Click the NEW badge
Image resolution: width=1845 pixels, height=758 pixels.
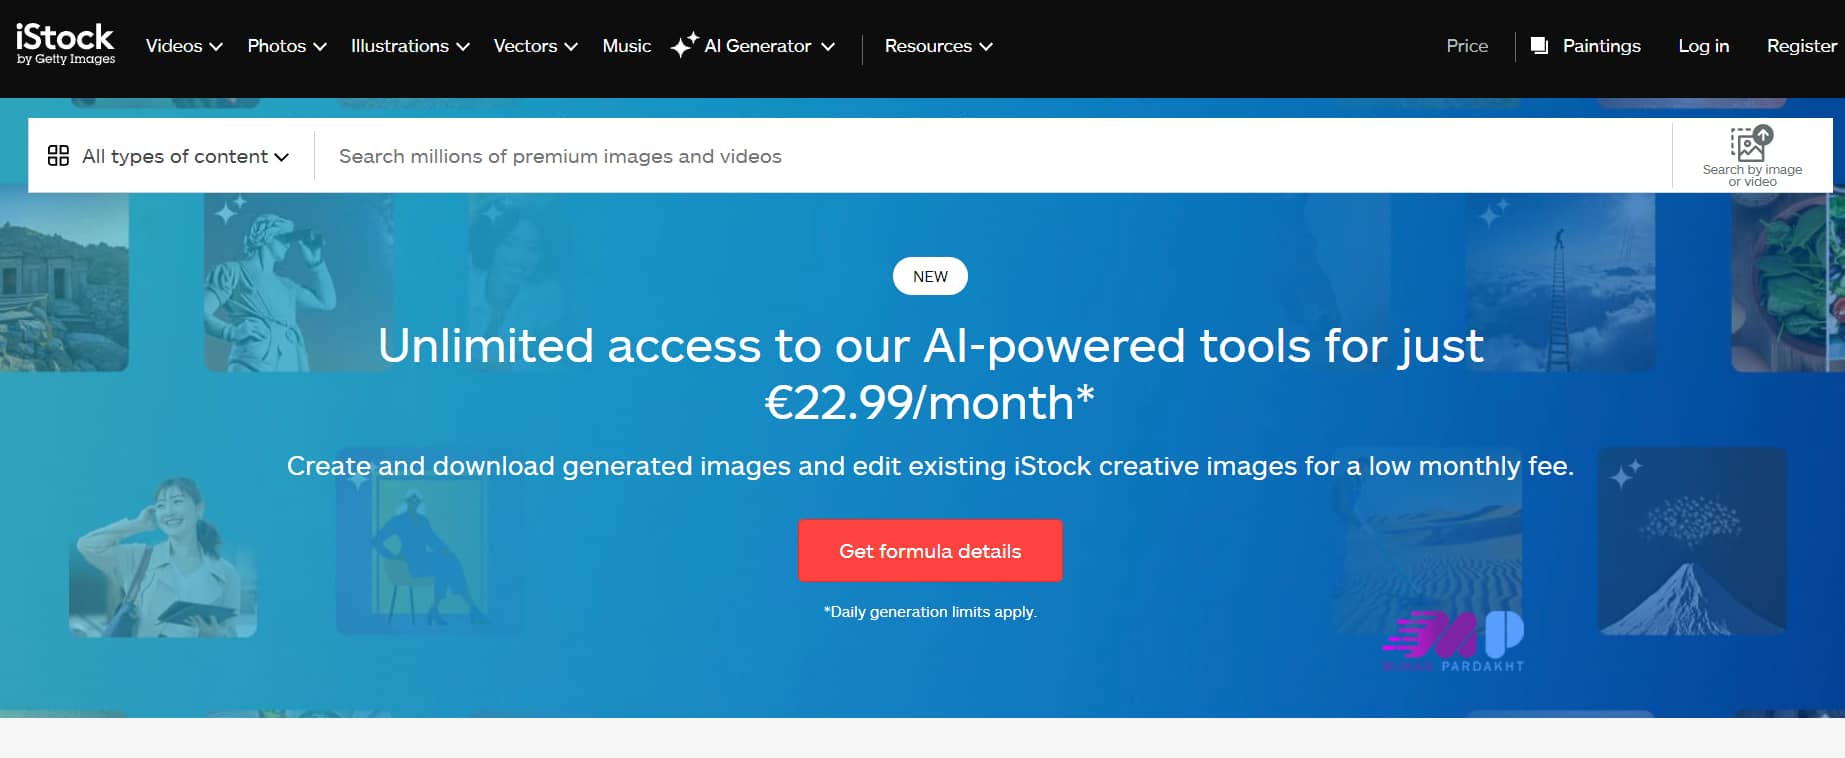[x=930, y=277]
